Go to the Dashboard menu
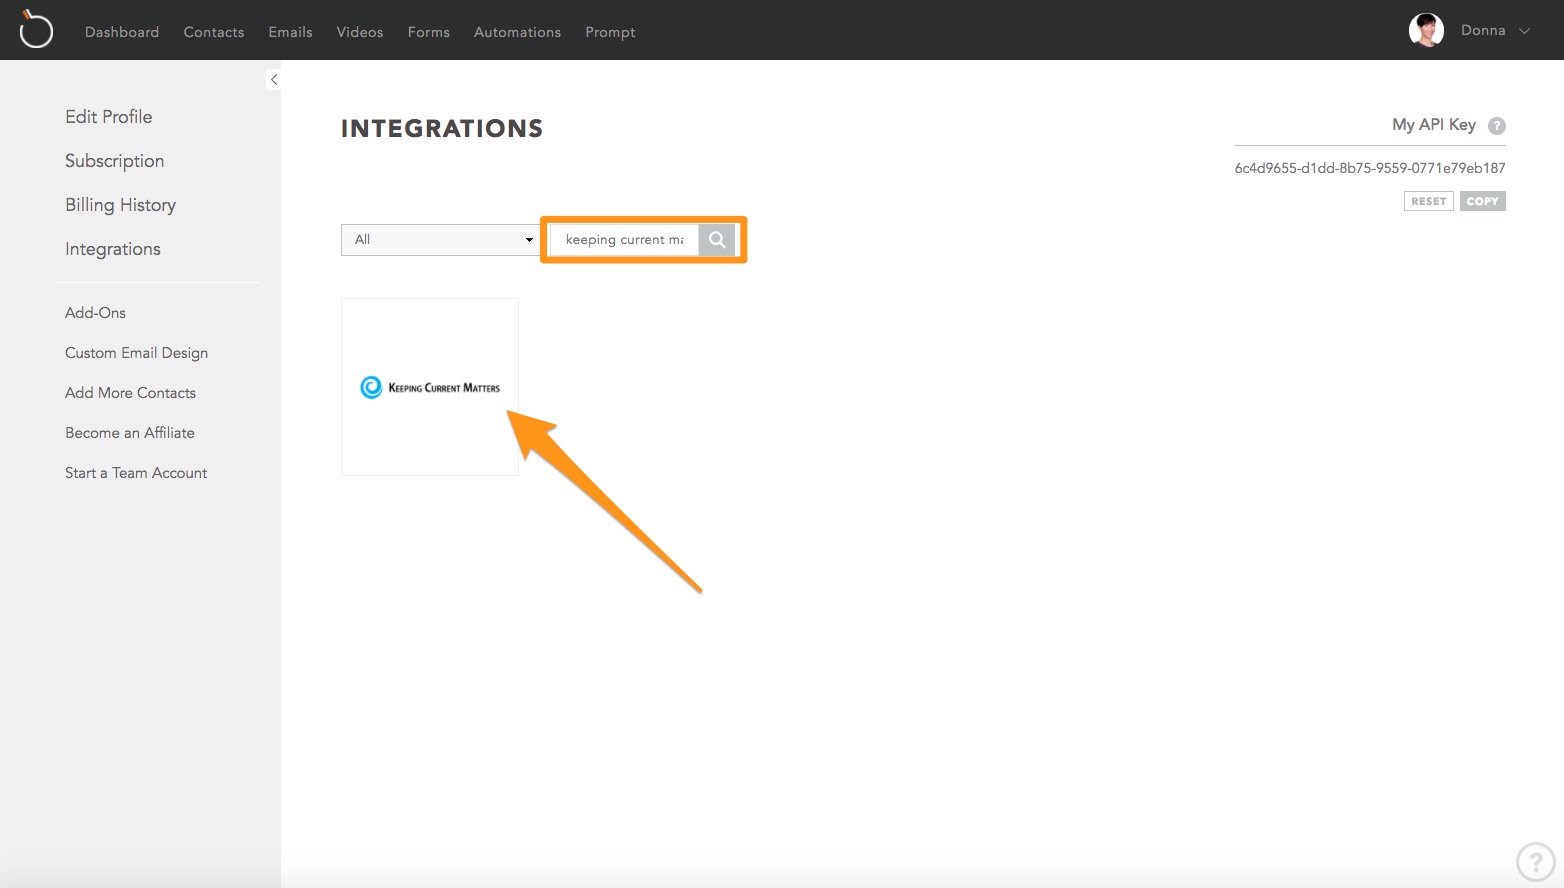This screenshot has height=888, width=1564. 122,32
